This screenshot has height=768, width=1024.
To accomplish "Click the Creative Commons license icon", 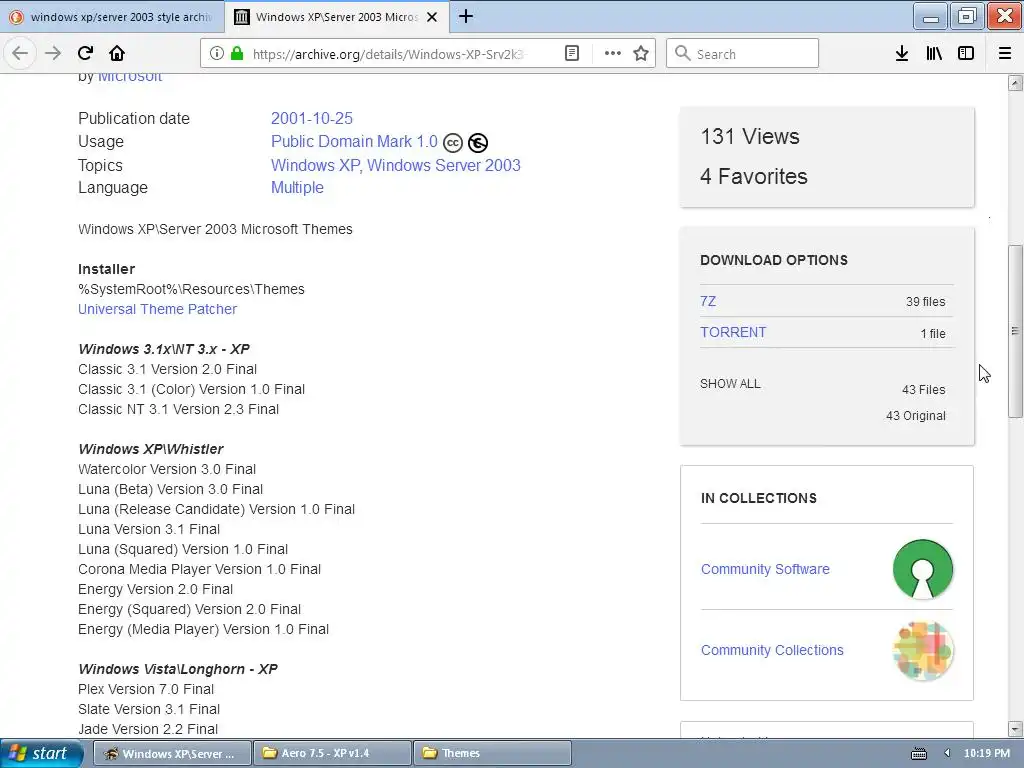I will (453, 142).
